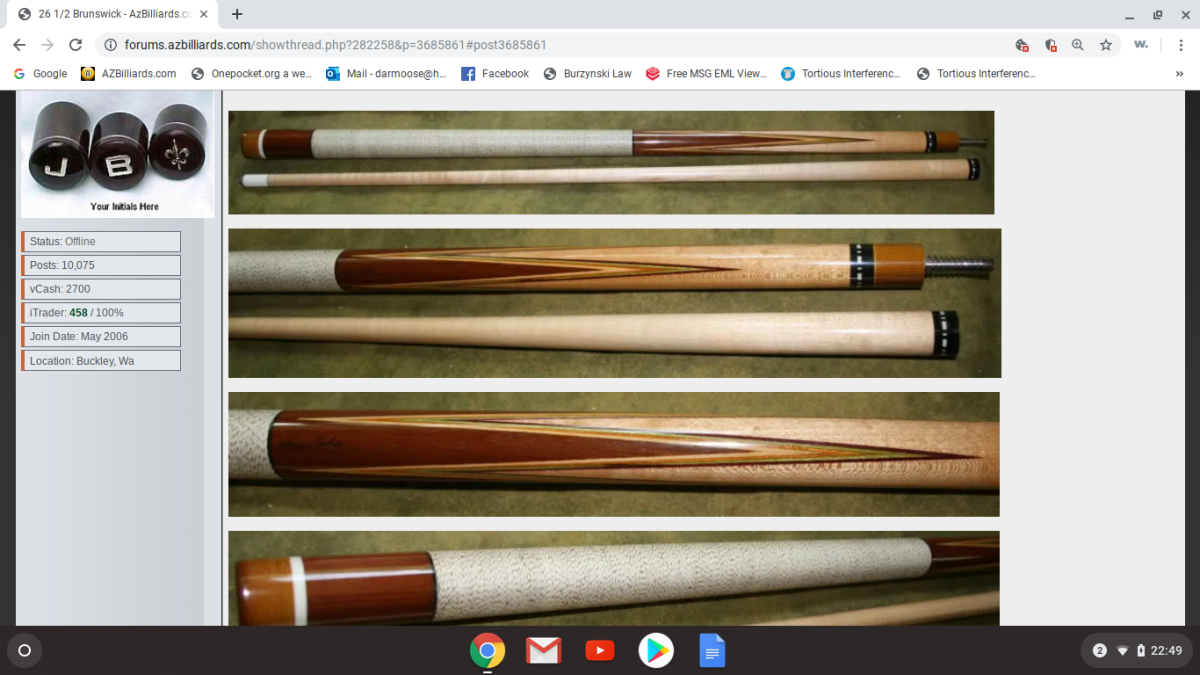Bookmark this page with star icon
This screenshot has width=1200, height=675.
pos(1106,45)
